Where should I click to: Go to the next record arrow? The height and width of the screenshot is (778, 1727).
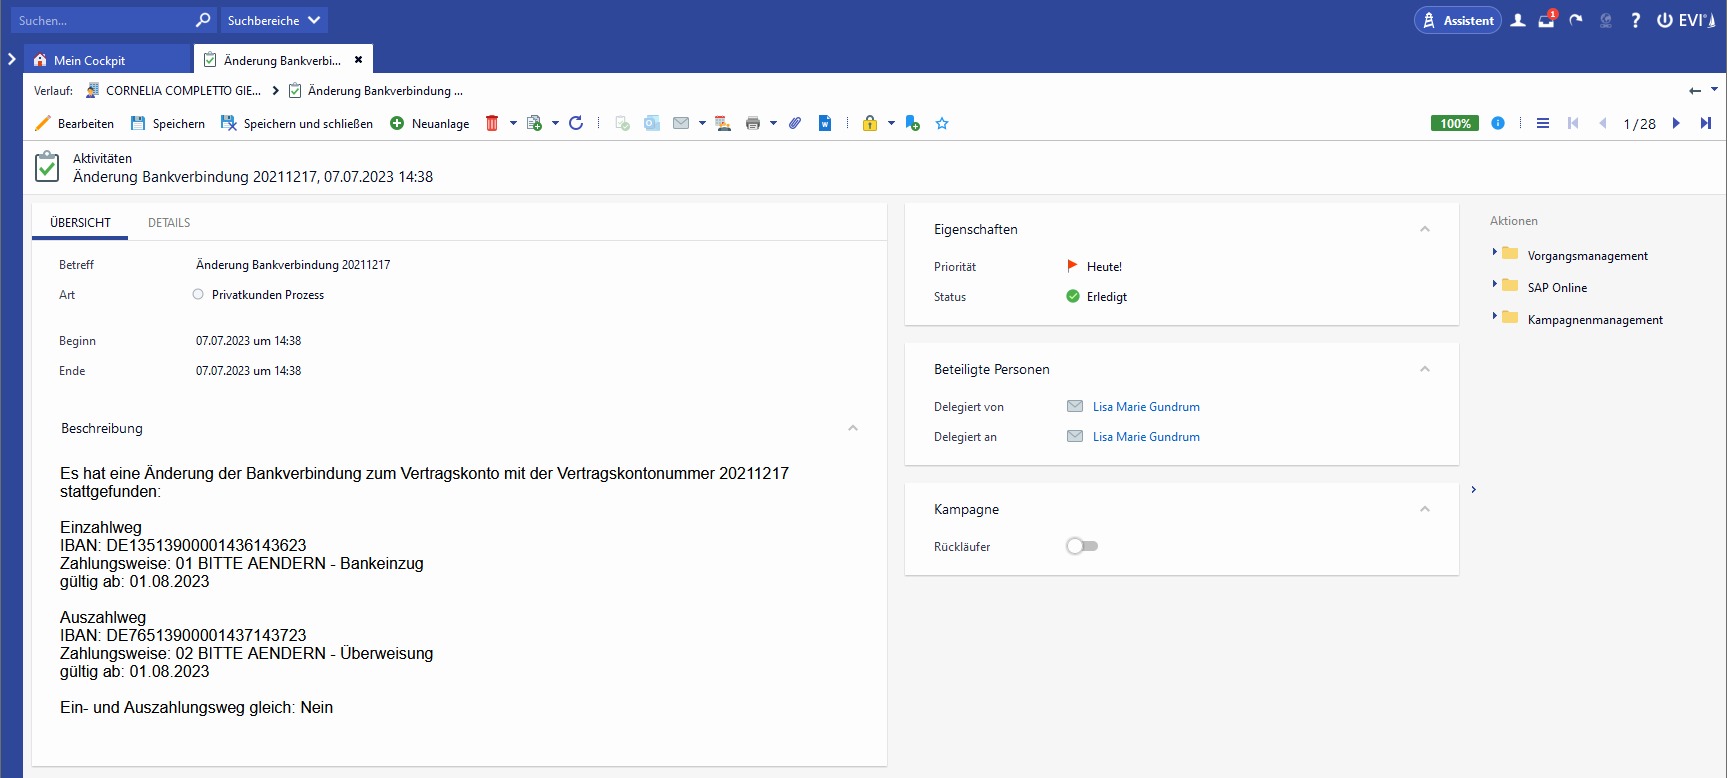[1676, 123]
